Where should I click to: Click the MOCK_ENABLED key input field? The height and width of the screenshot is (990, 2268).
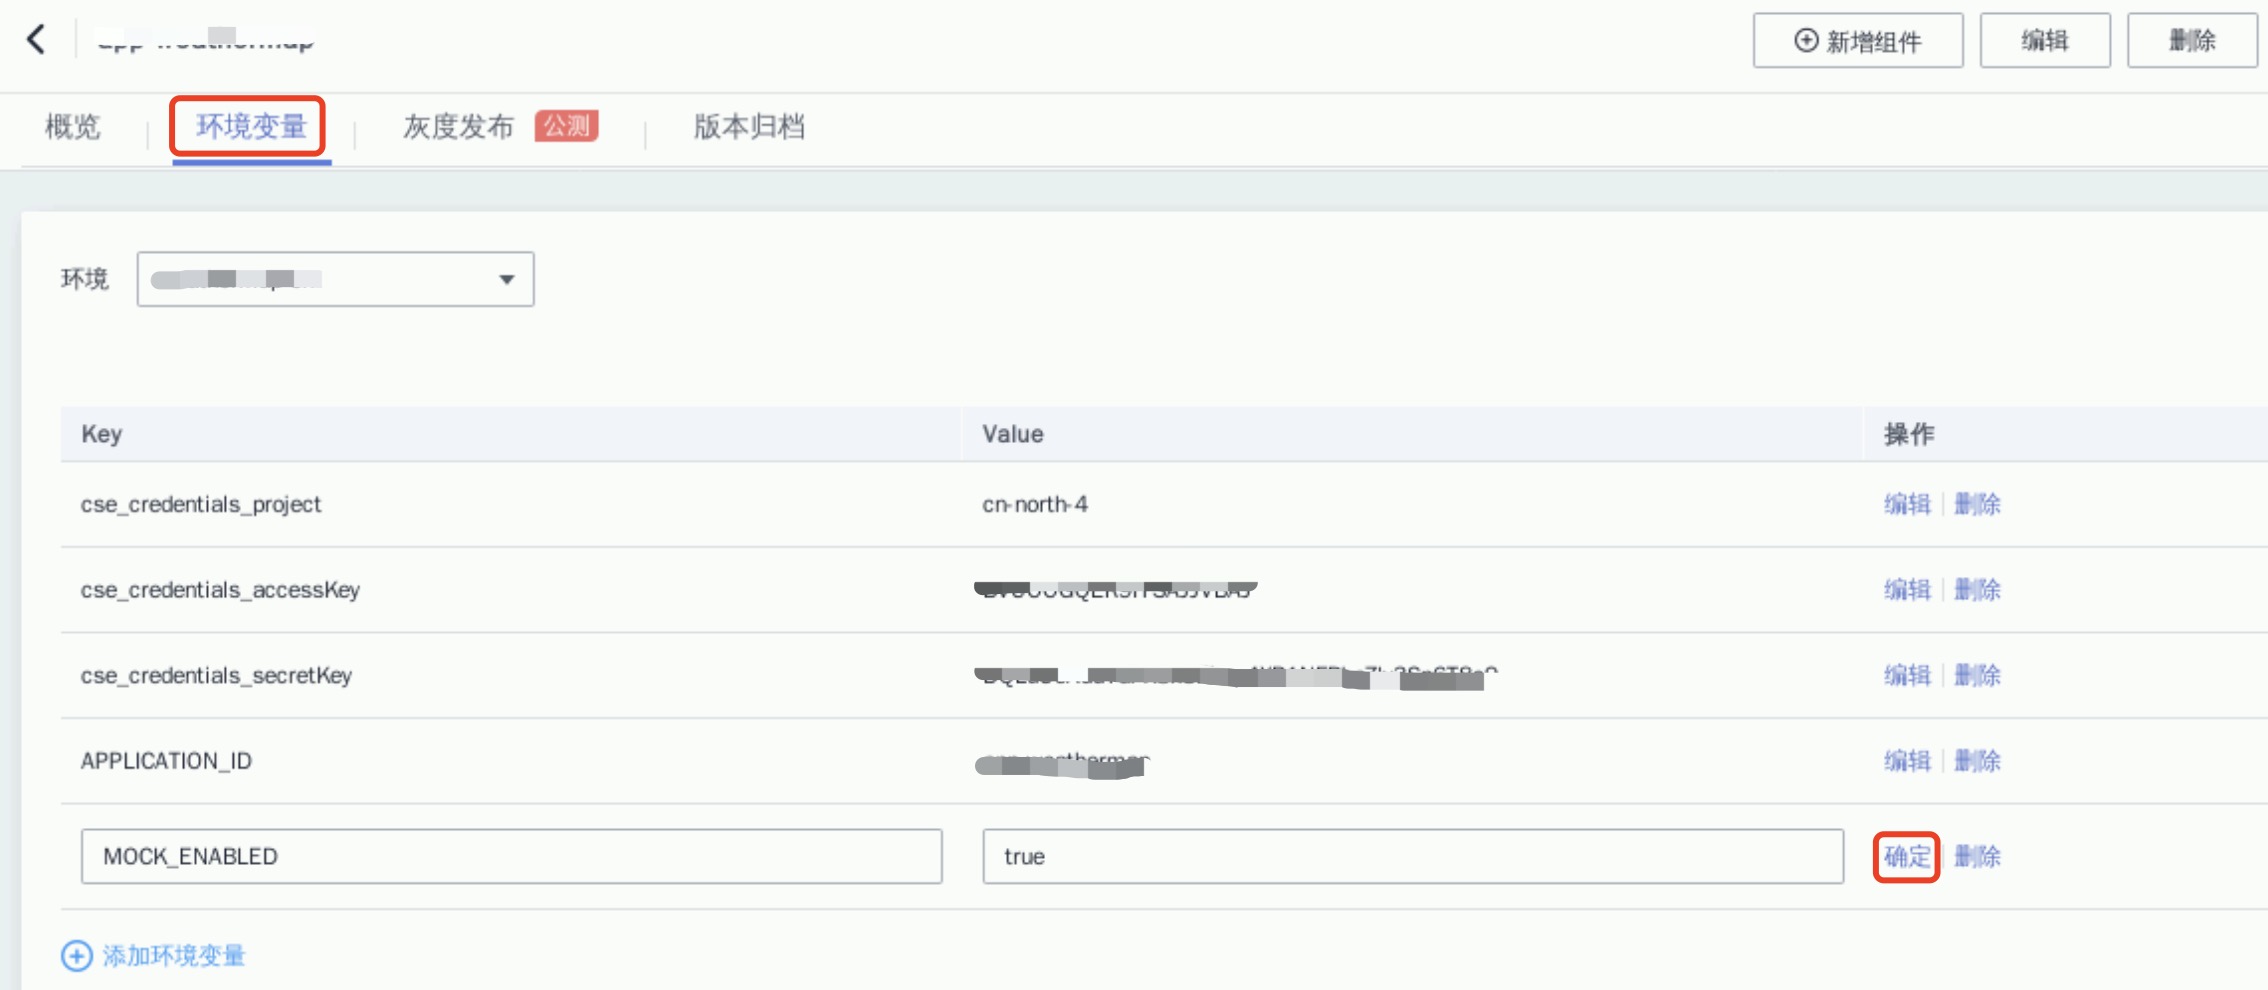point(511,857)
